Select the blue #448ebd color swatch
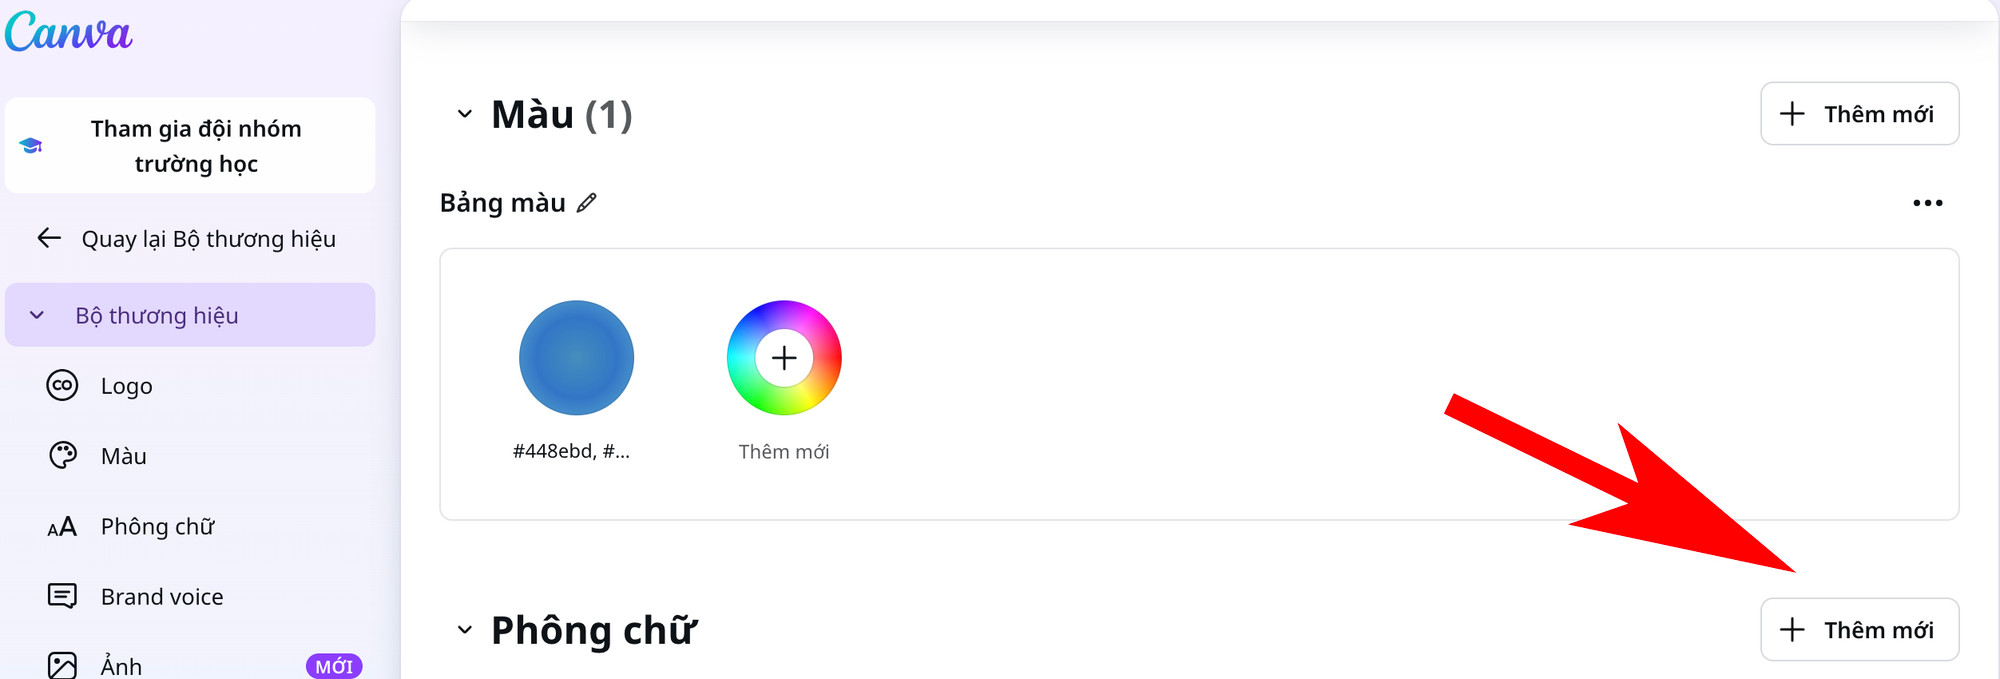The width and height of the screenshot is (2000, 679). [576, 358]
